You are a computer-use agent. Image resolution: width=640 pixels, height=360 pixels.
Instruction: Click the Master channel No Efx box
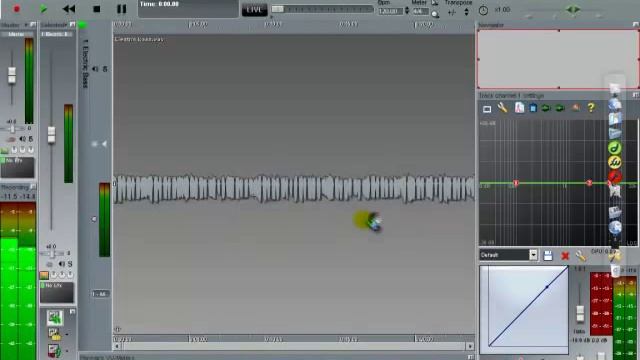click(18, 167)
